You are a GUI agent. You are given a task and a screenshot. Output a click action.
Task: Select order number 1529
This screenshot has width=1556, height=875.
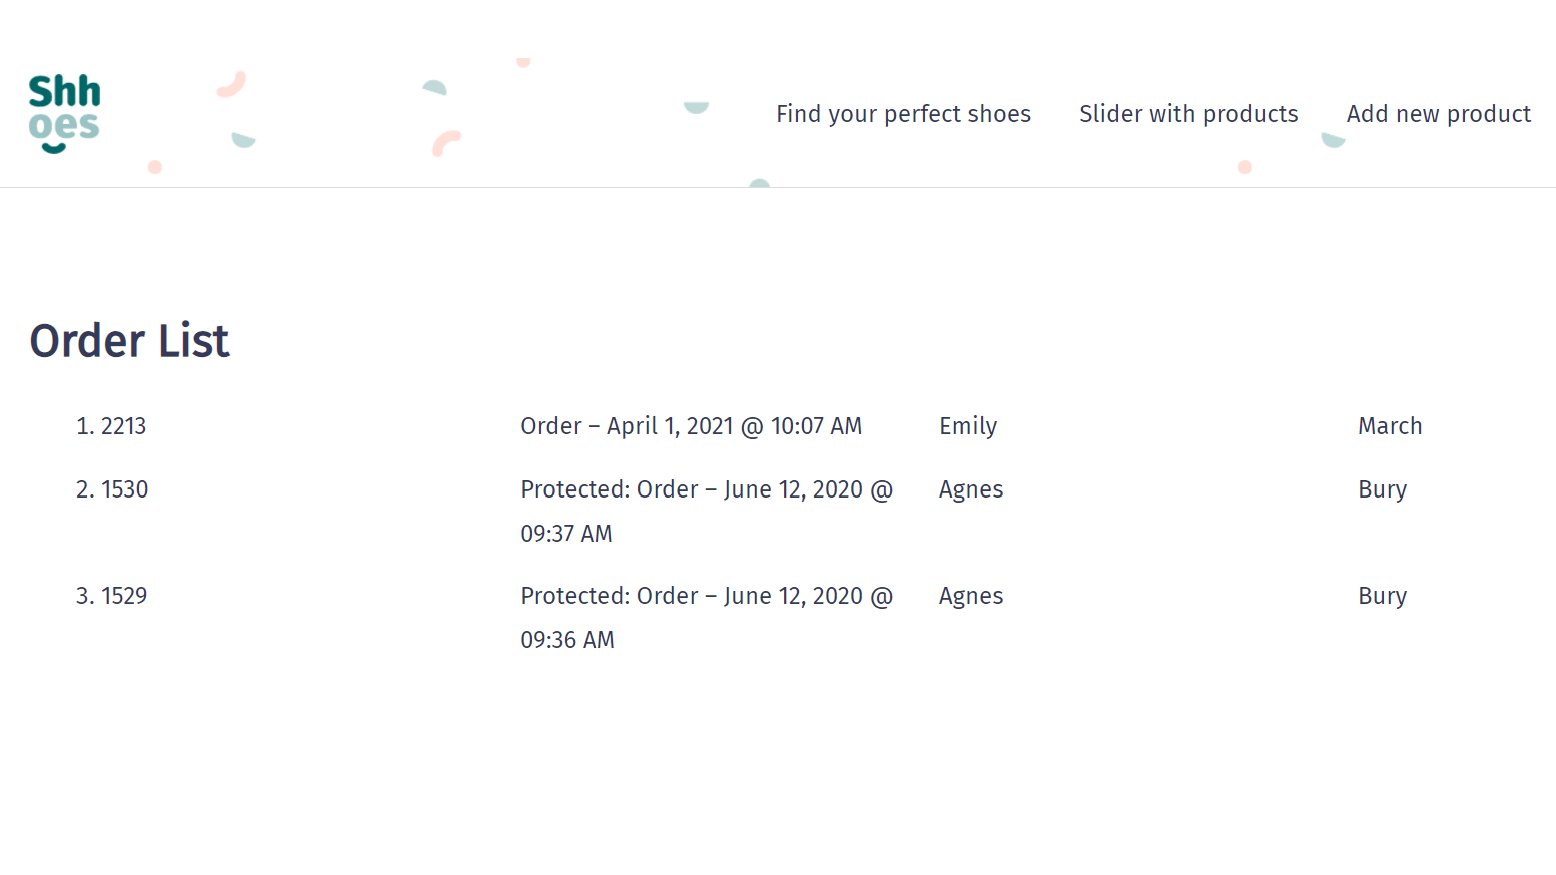pyautogui.click(x=124, y=596)
